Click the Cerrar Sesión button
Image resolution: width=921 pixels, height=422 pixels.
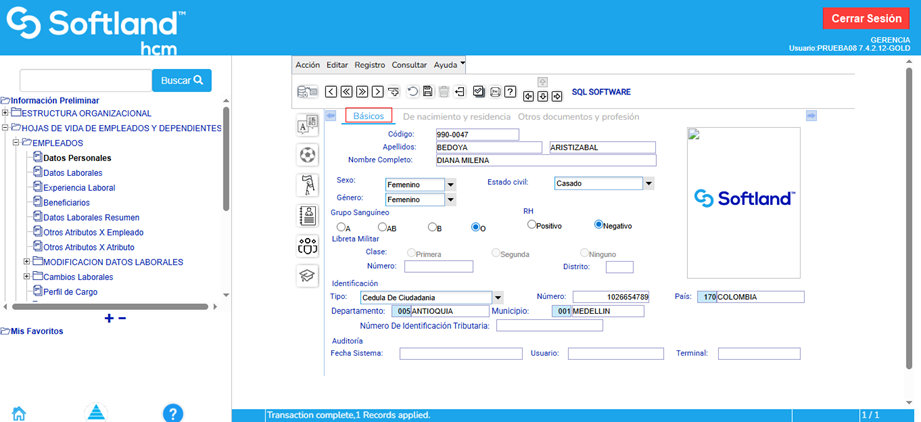pos(866,19)
